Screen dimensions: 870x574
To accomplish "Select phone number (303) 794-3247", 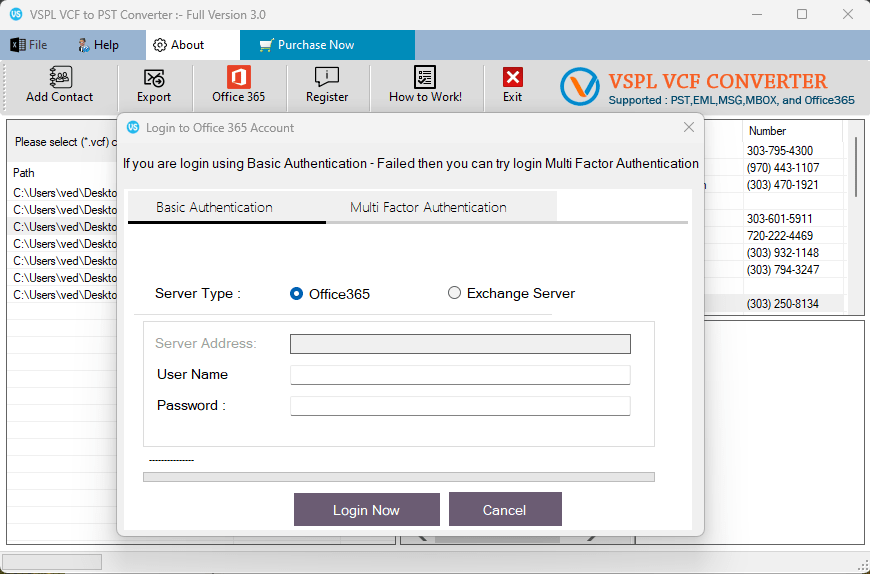I will [782, 270].
